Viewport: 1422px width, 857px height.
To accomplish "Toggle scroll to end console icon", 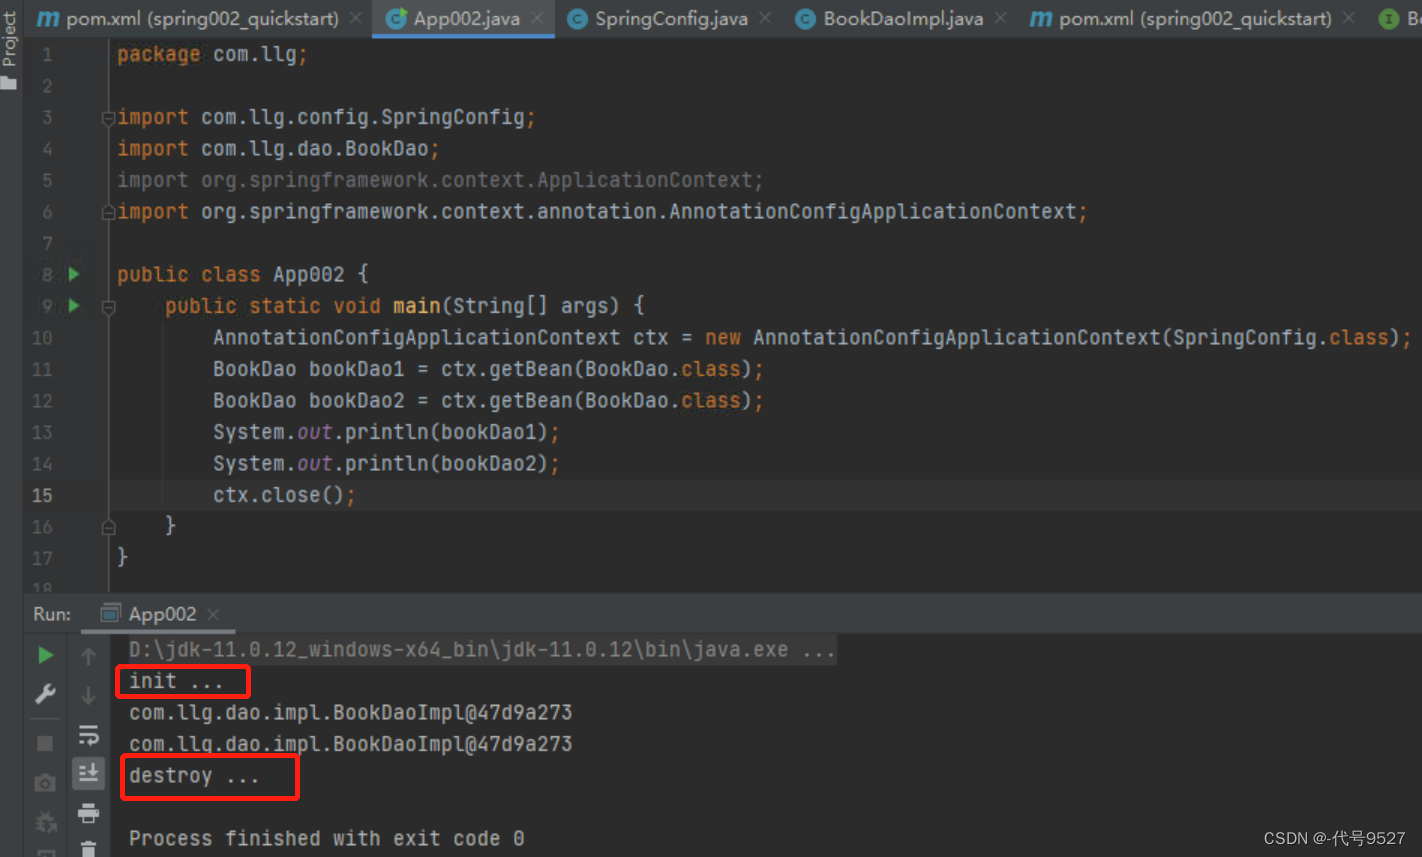I will pos(88,772).
